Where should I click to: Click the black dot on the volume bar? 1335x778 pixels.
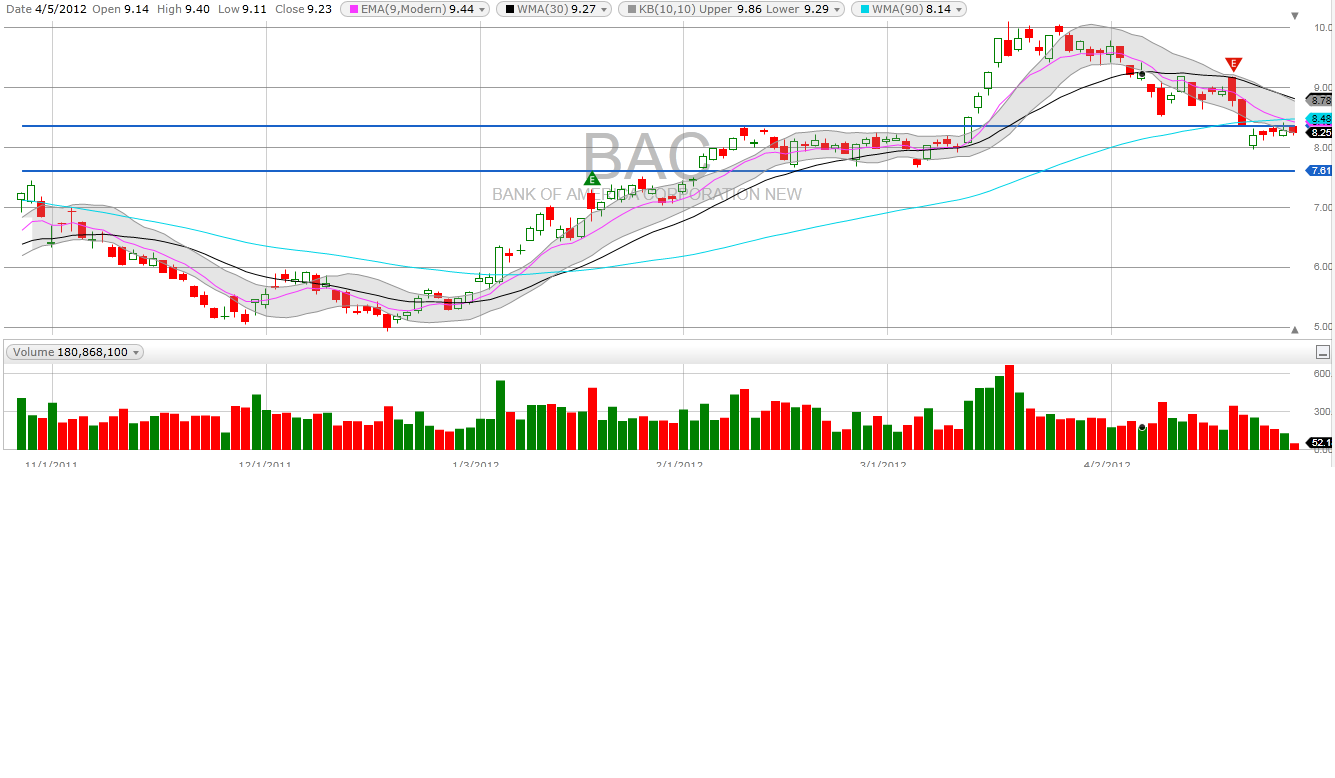[1142, 427]
